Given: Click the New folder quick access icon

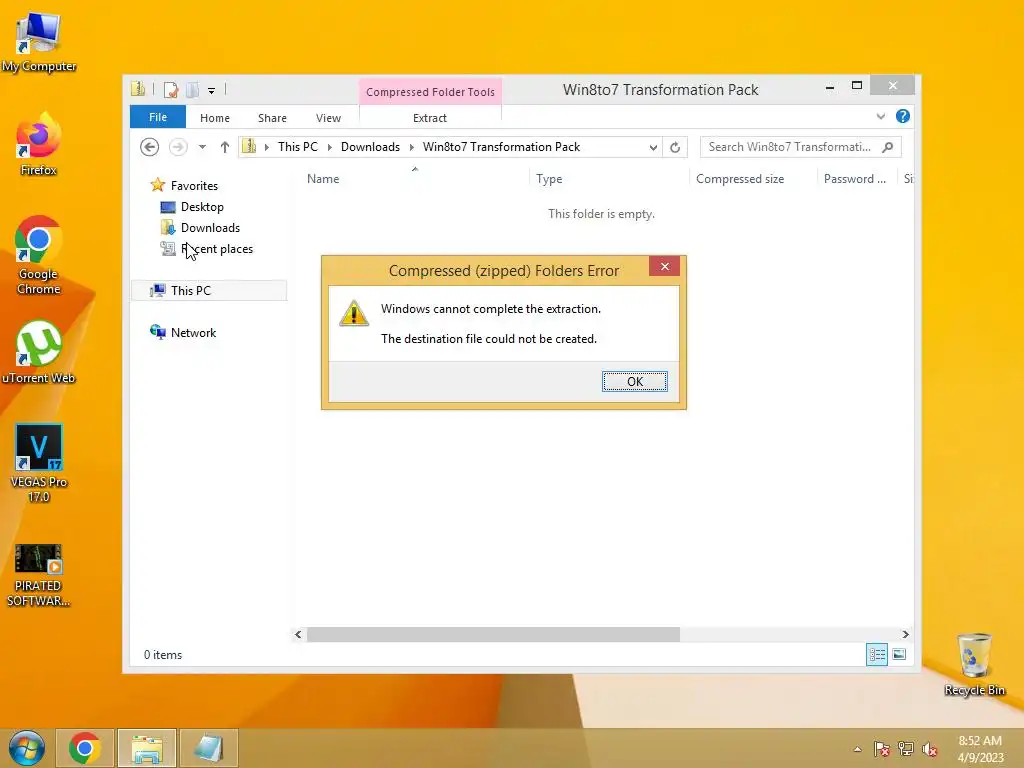Looking at the screenshot, I should pos(192,89).
